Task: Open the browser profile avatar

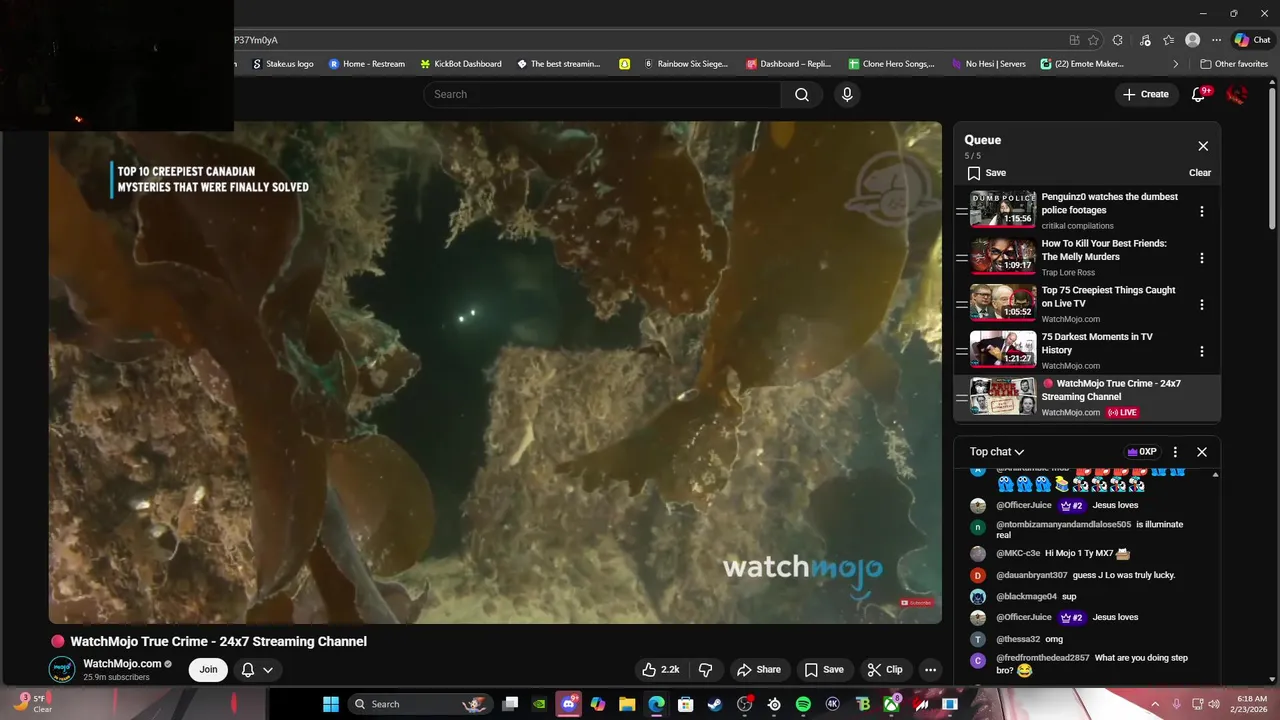Action: [1192, 40]
